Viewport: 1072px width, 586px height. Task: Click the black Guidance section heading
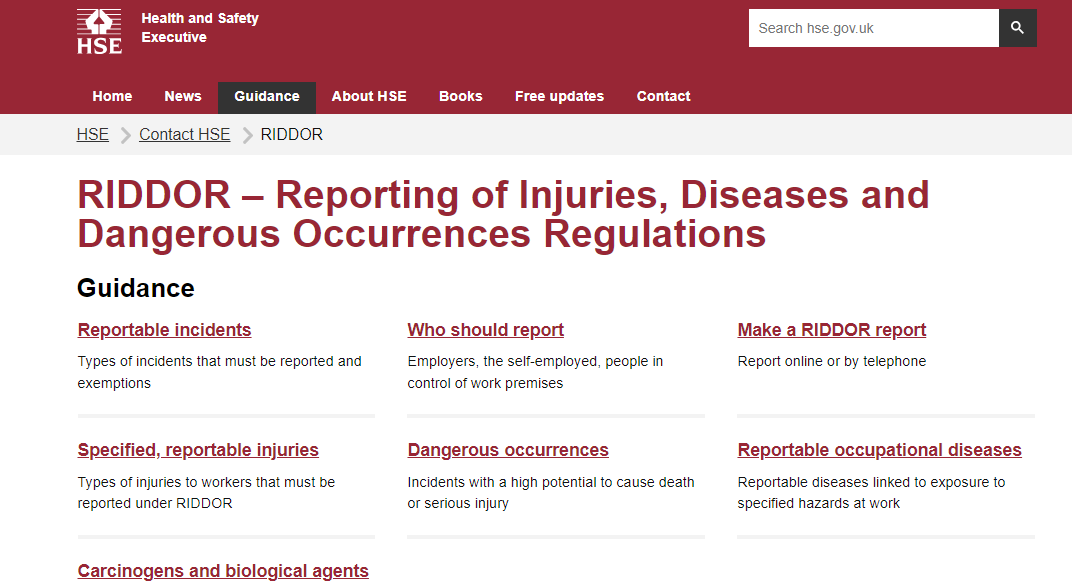135,289
